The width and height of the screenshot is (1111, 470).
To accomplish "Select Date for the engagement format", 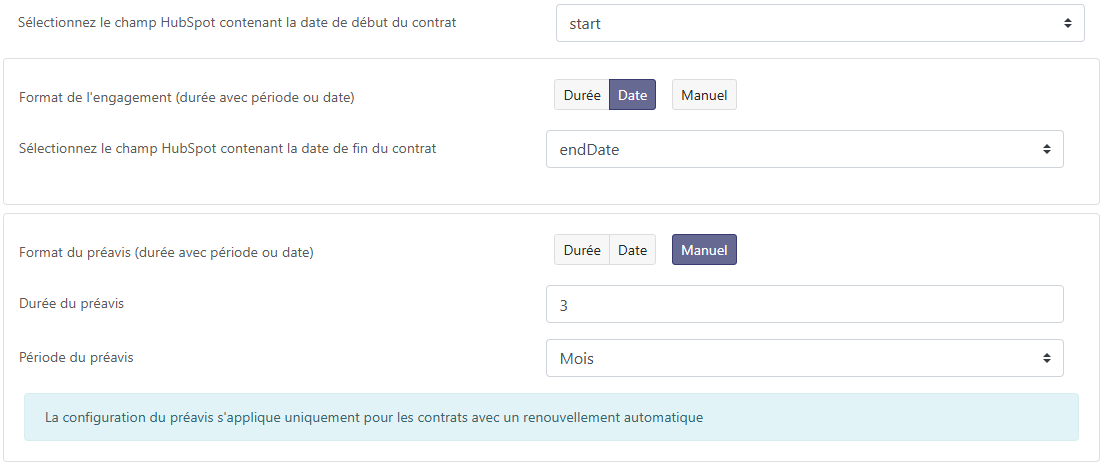I will pos(632,95).
